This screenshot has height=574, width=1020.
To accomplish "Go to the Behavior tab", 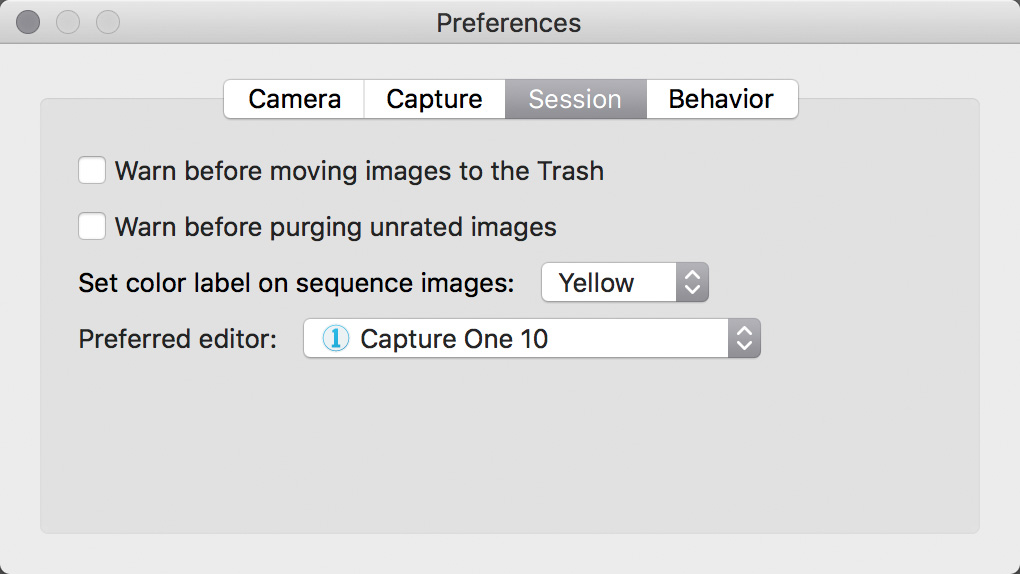I will (722, 99).
